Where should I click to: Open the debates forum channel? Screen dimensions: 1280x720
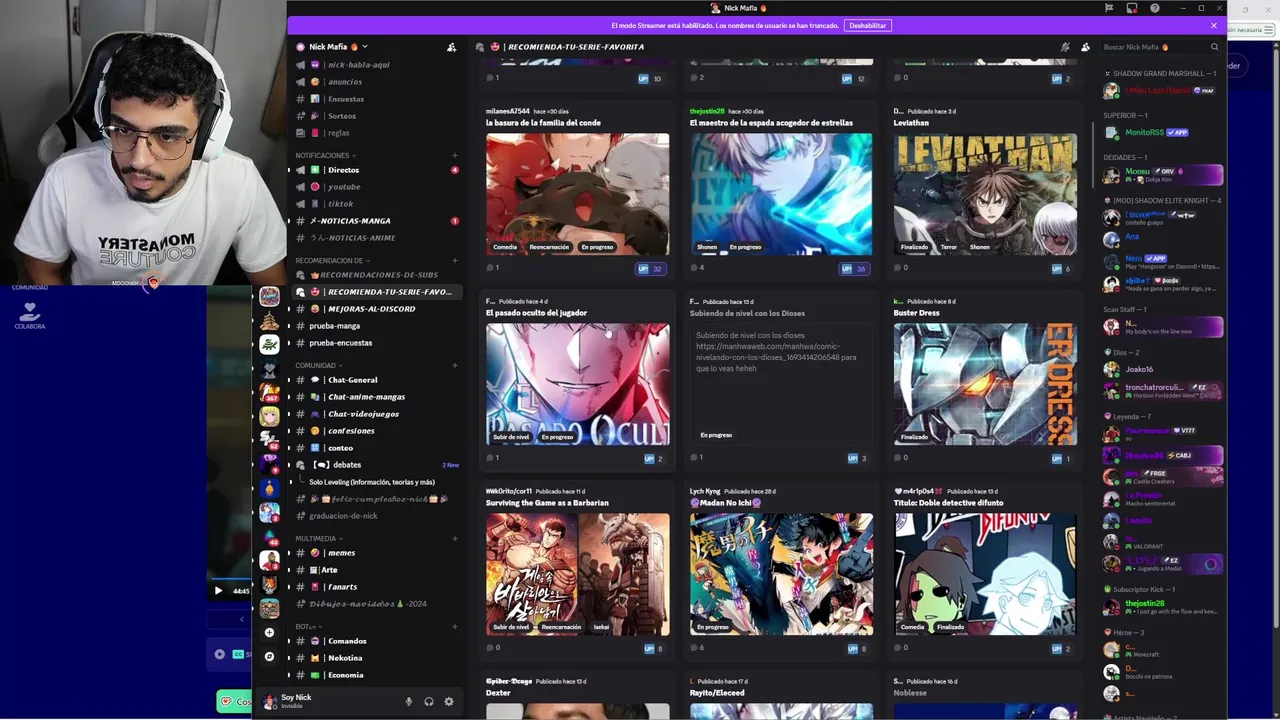375,465
